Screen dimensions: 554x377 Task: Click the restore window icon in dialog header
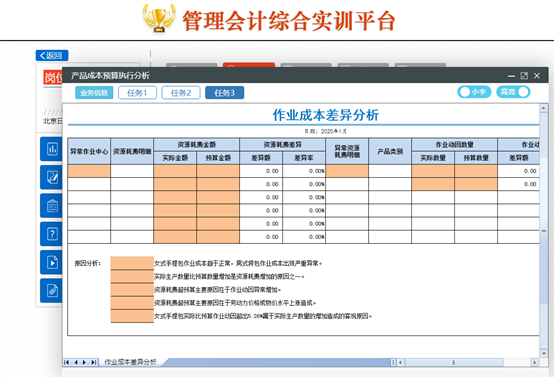(x=524, y=76)
